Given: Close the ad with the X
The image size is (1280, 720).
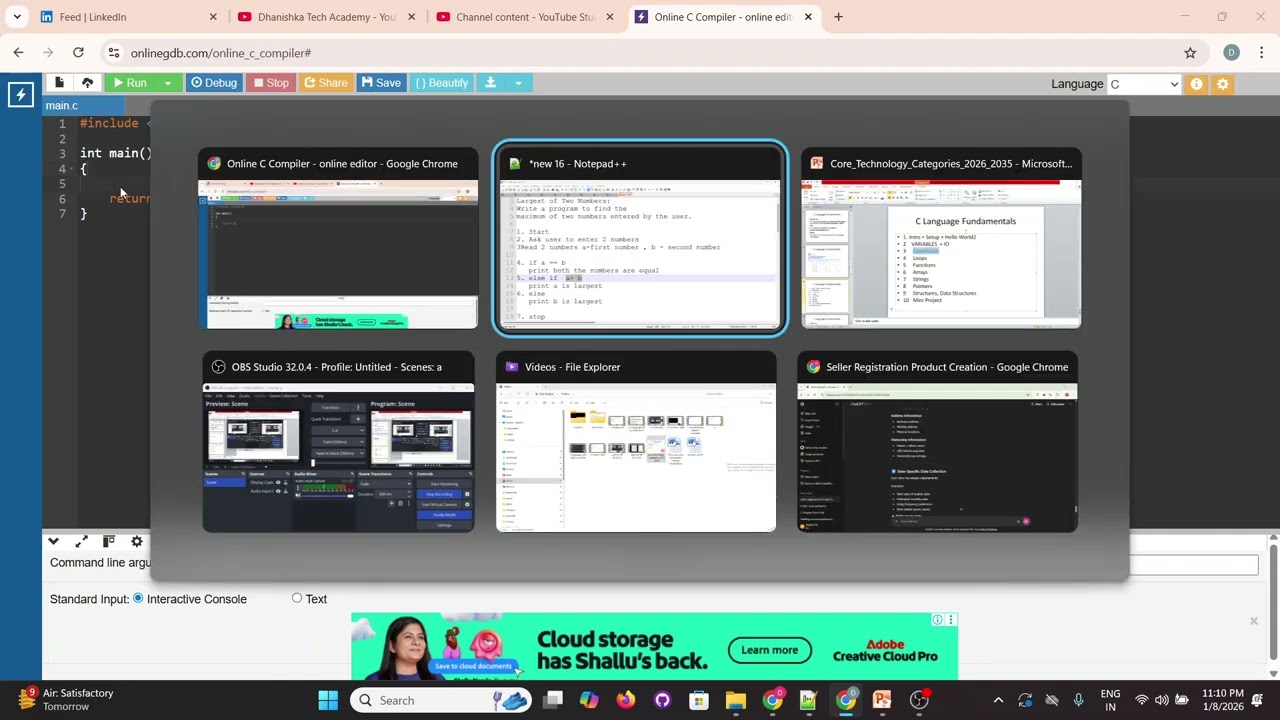Looking at the screenshot, I should [x=1254, y=621].
